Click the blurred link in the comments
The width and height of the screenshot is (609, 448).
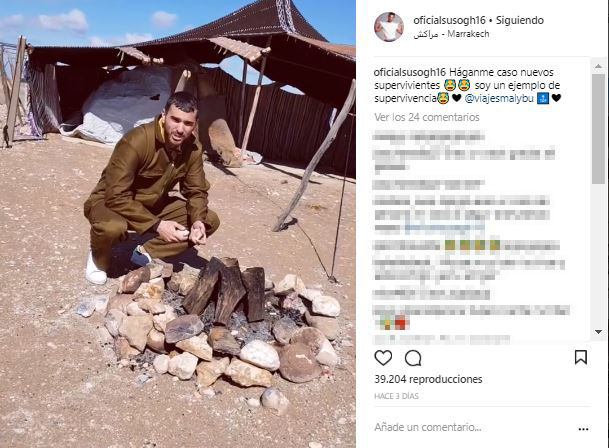[x=445, y=229]
